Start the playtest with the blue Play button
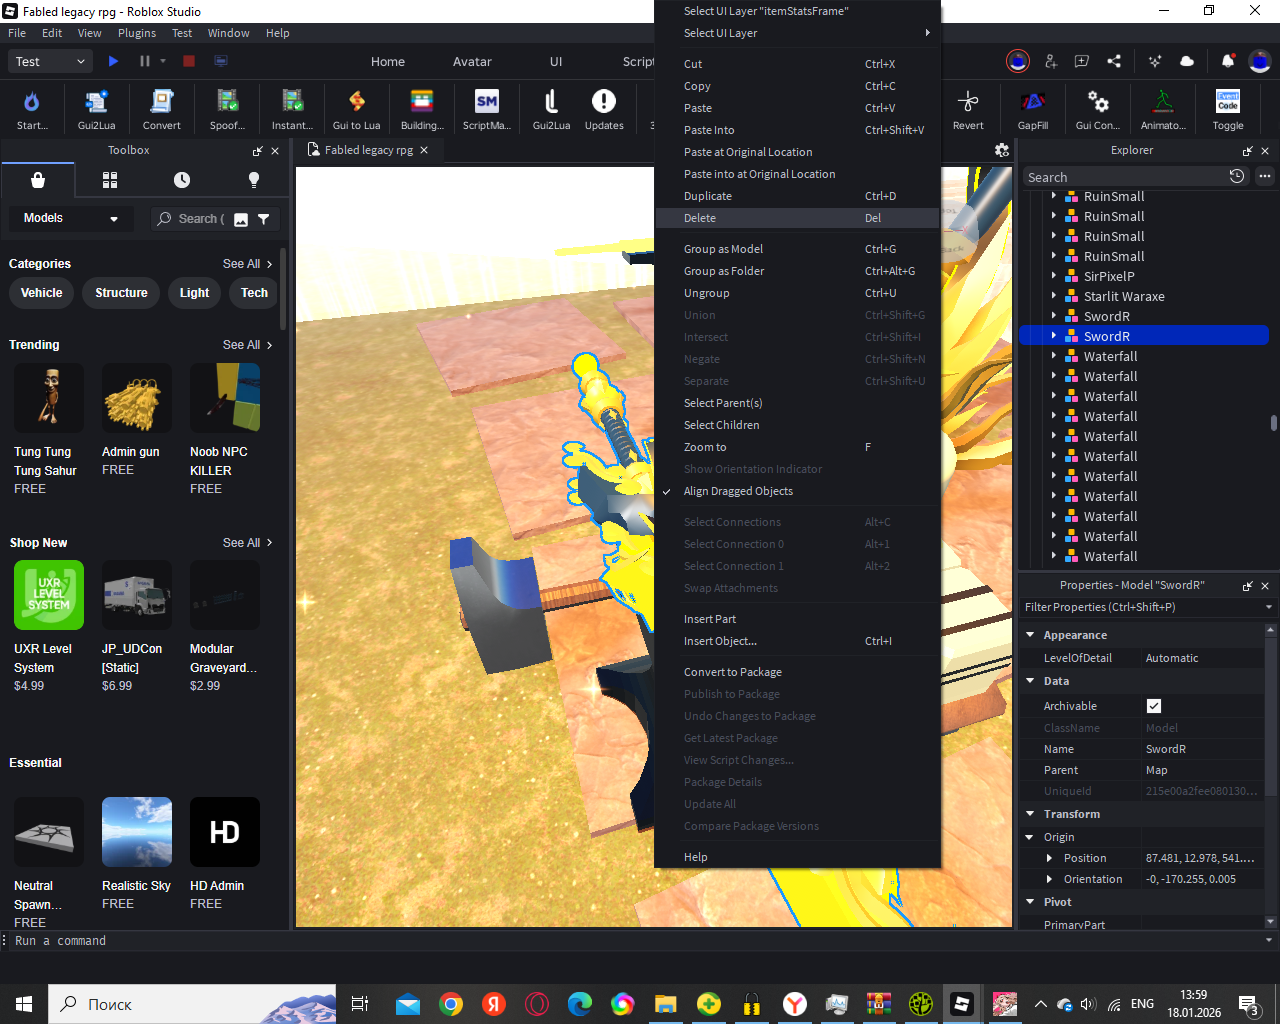 pyautogui.click(x=113, y=61)
